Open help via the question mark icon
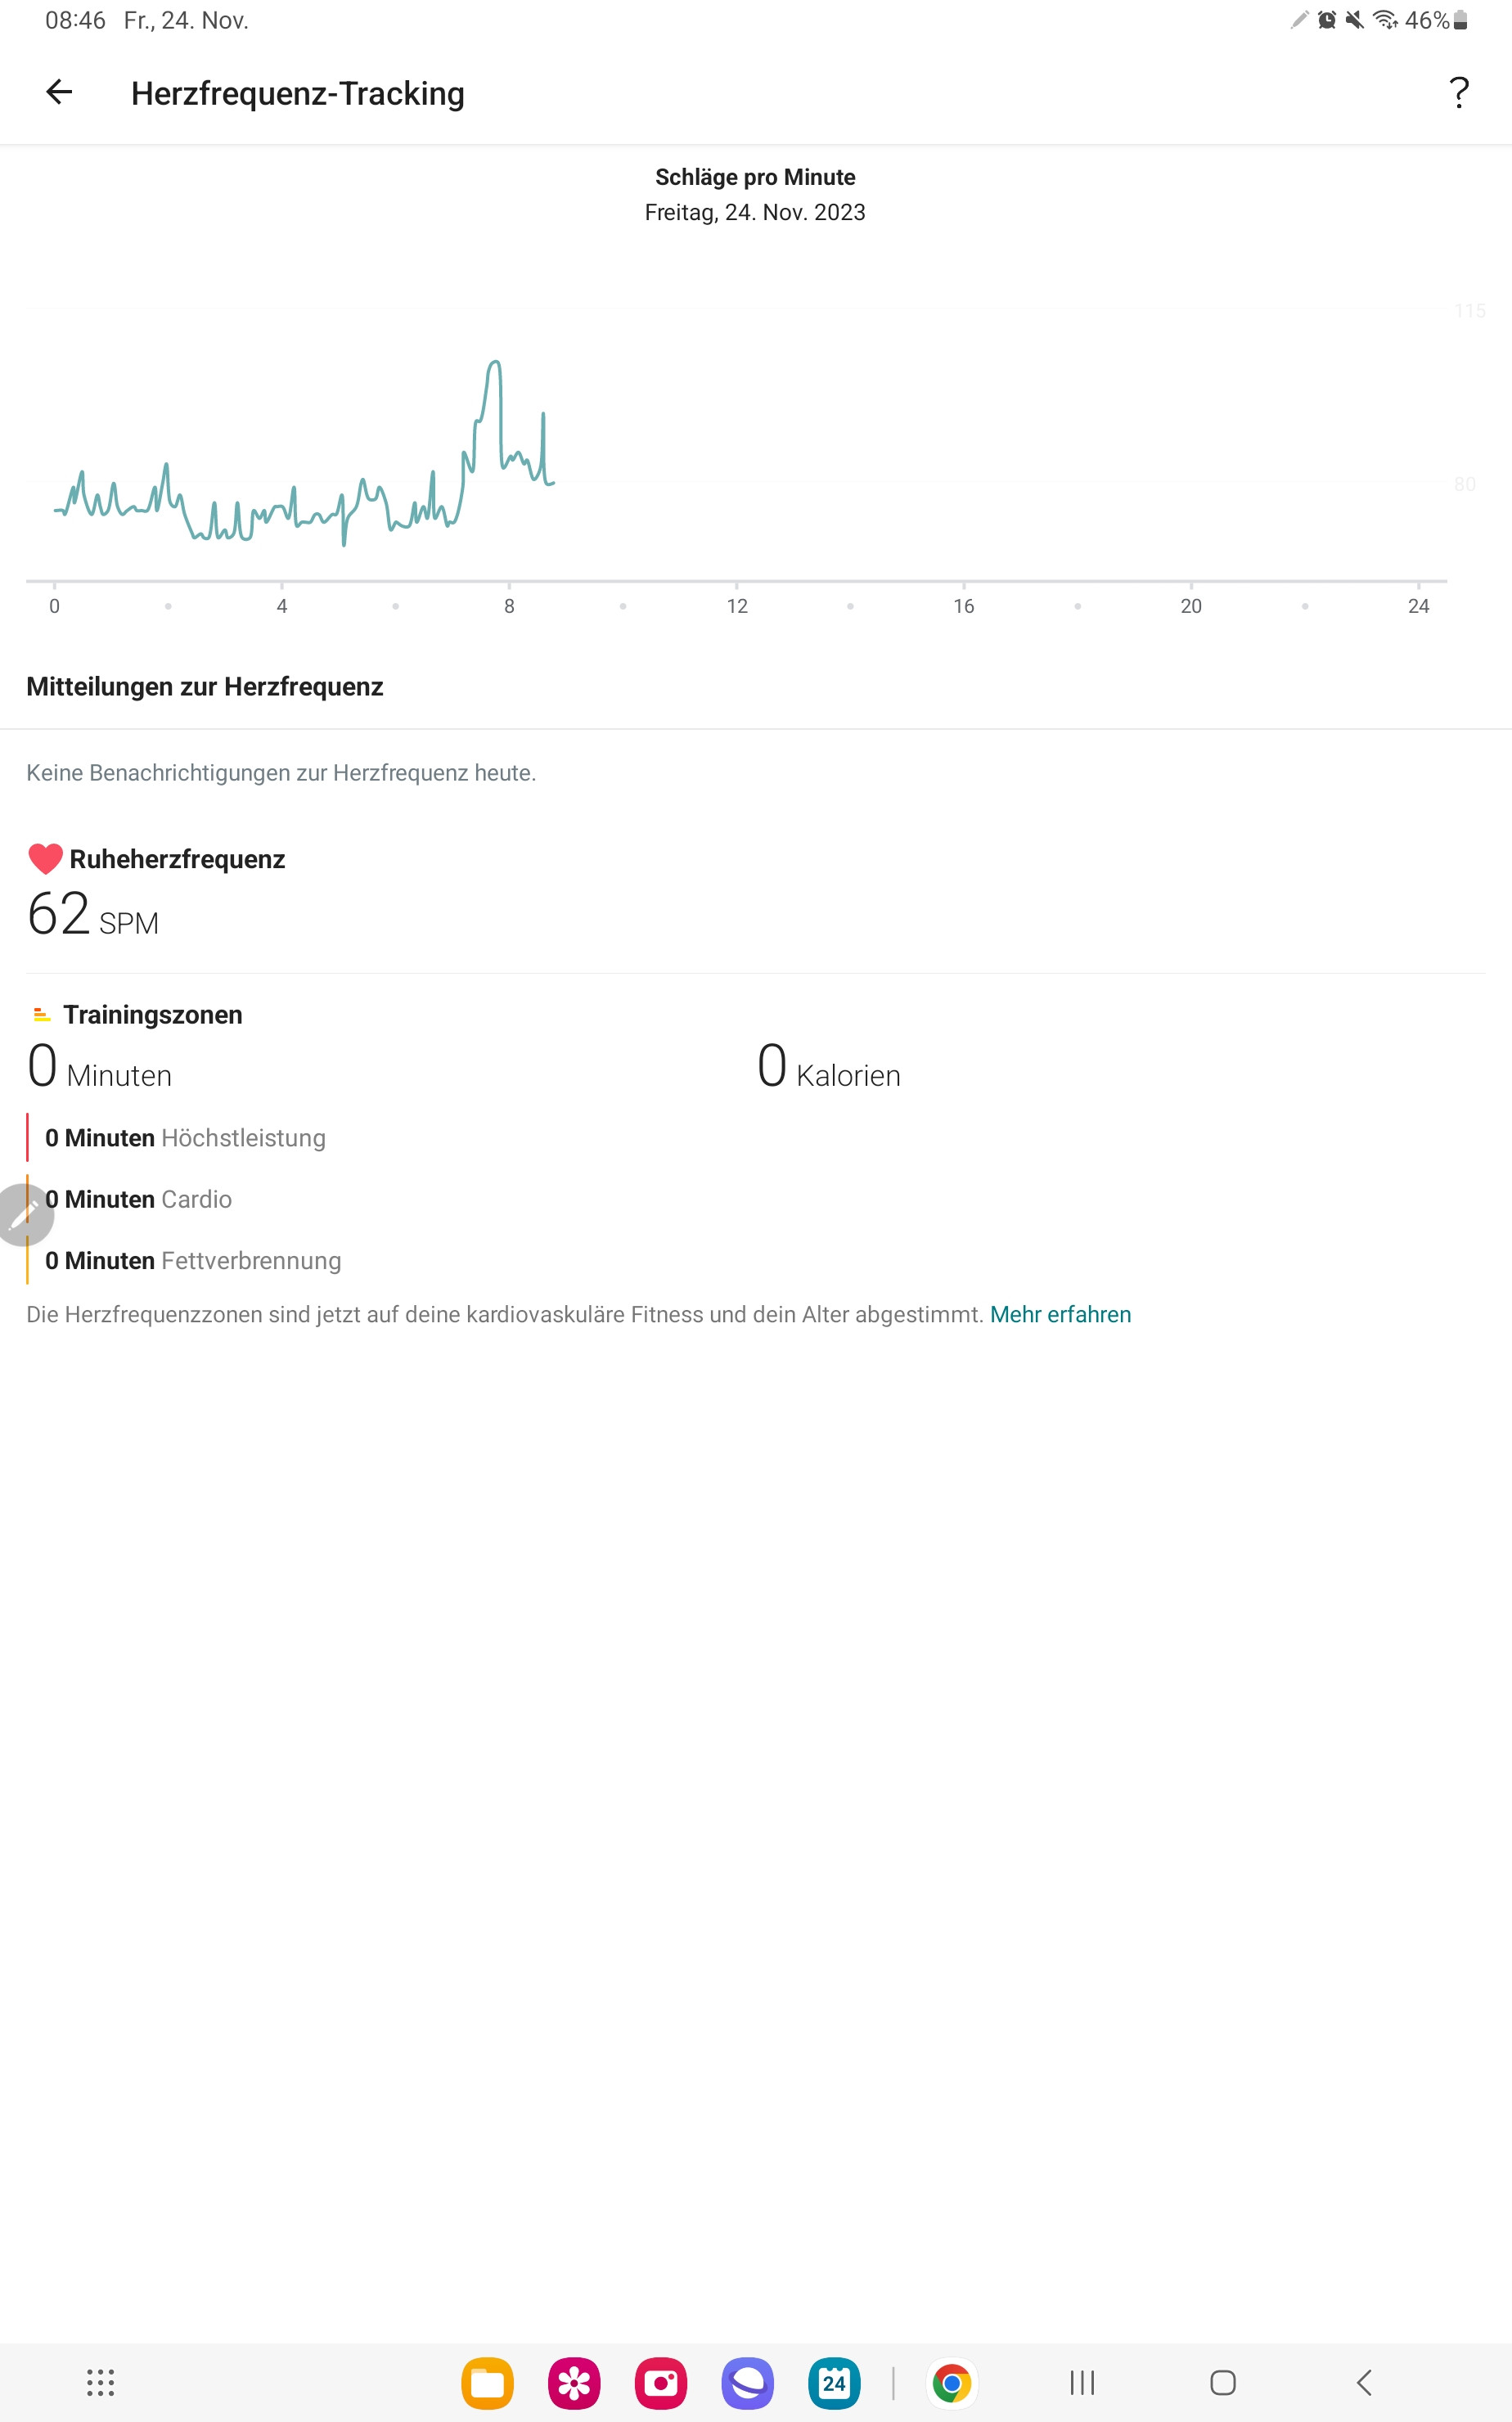This screenshot has height=2422, width=1512. coord(1459,92)
